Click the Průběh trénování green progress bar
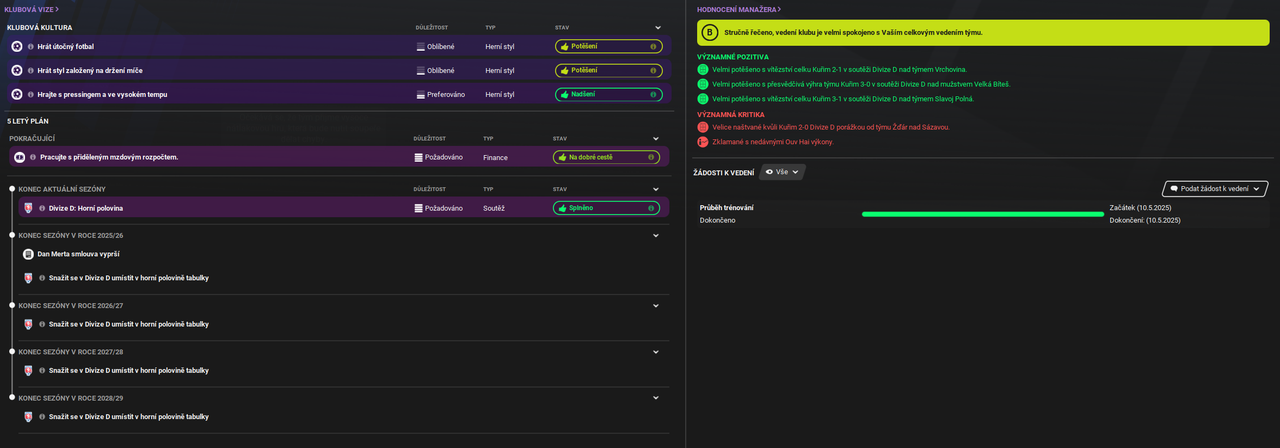The width and height of the screenshot is (1280, 448). (983, 214)
